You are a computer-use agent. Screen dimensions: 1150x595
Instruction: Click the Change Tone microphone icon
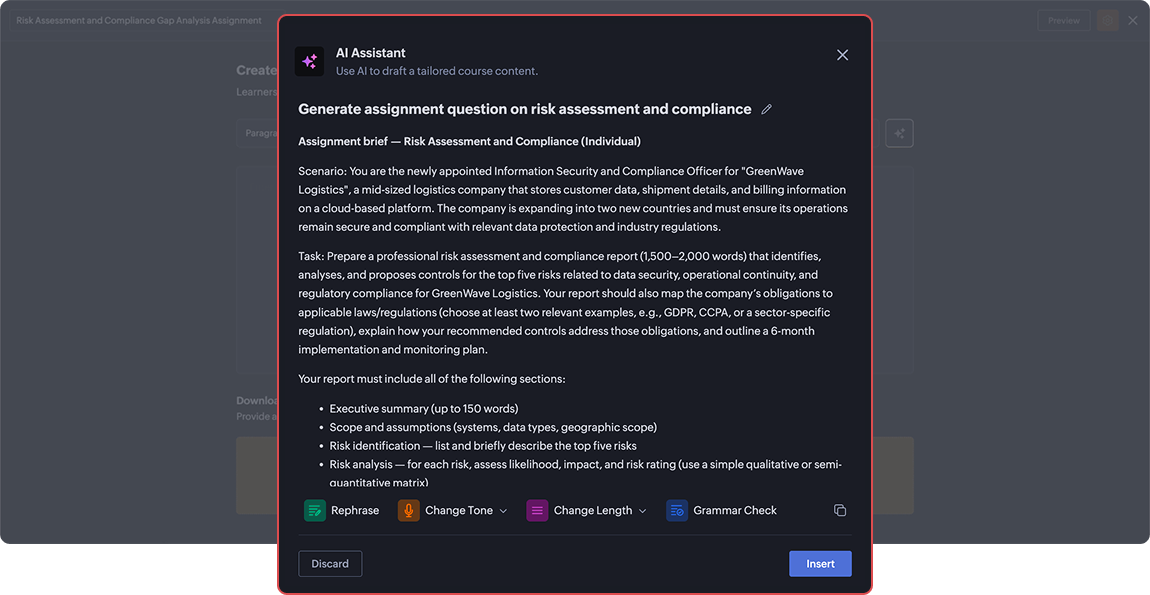407,510
